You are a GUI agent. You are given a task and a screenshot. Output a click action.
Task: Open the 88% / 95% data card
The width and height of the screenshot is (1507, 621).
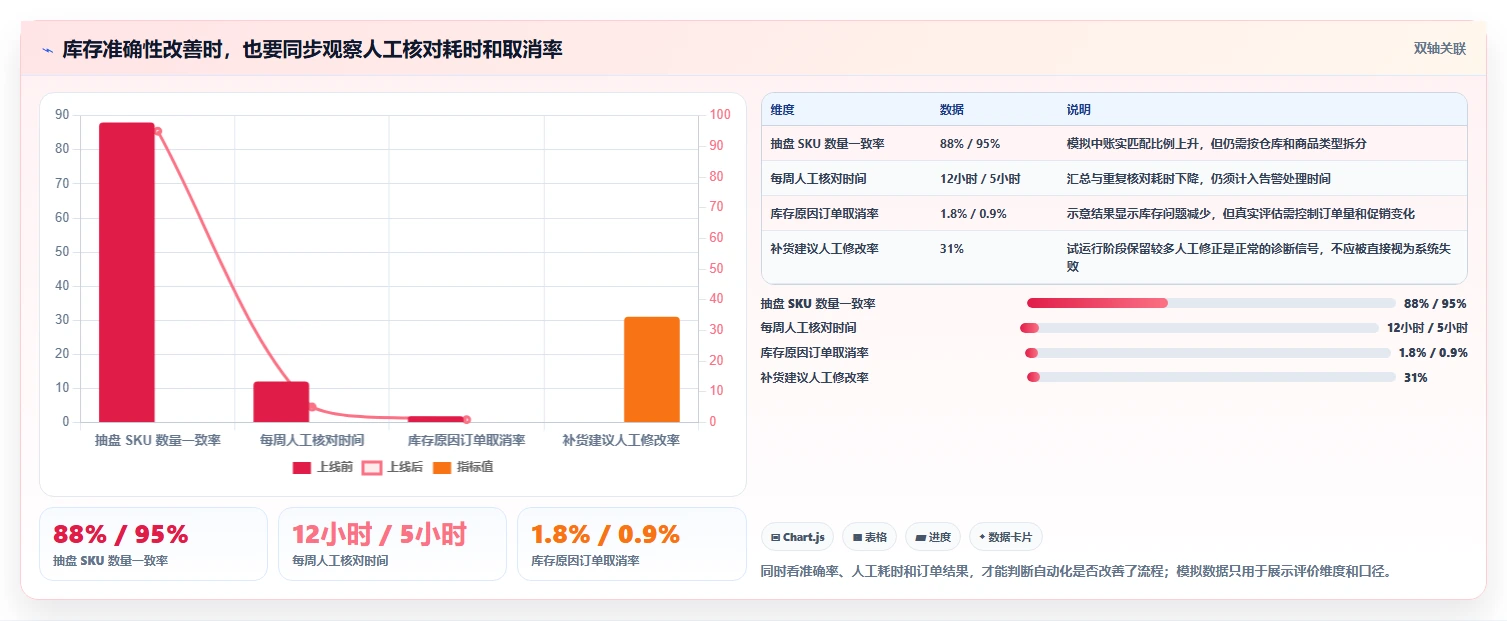click(x=153, y=544)
